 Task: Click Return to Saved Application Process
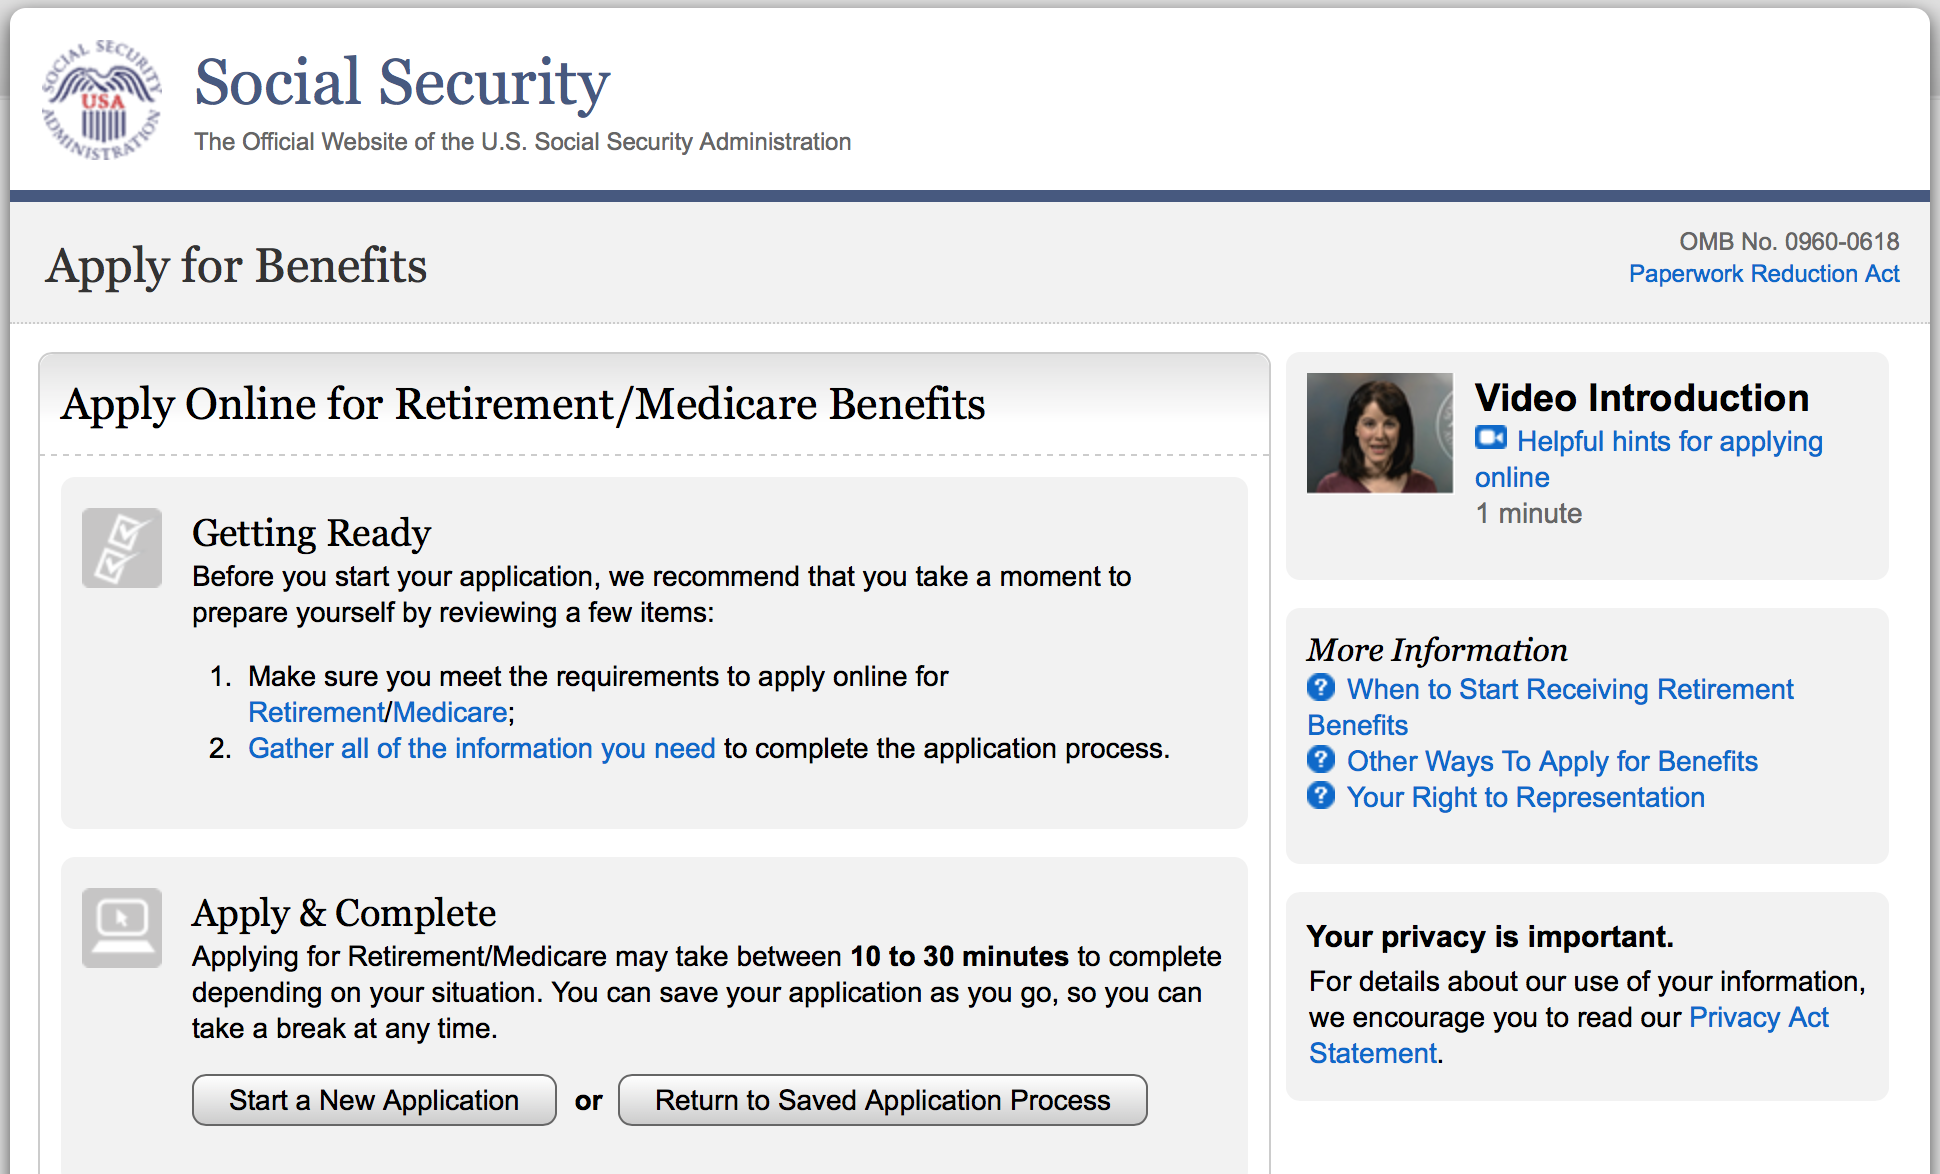tap(882, 1100)
